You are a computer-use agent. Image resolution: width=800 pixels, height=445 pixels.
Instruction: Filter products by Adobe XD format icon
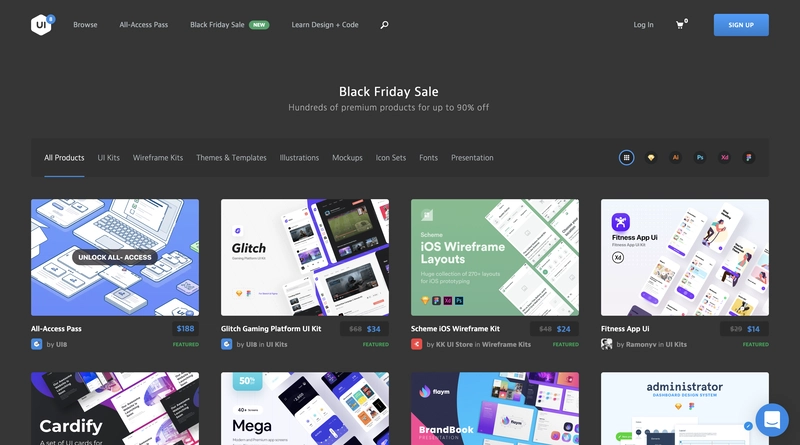(x=724, y=158)
